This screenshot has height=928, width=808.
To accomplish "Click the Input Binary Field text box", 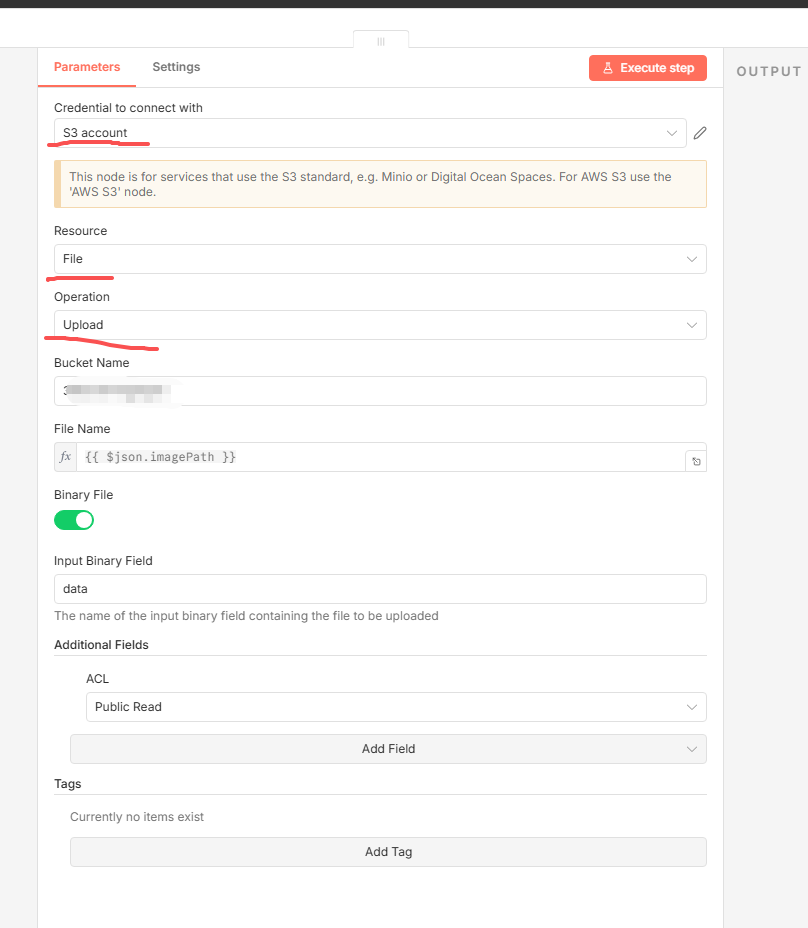I will [x=380, y=589].
